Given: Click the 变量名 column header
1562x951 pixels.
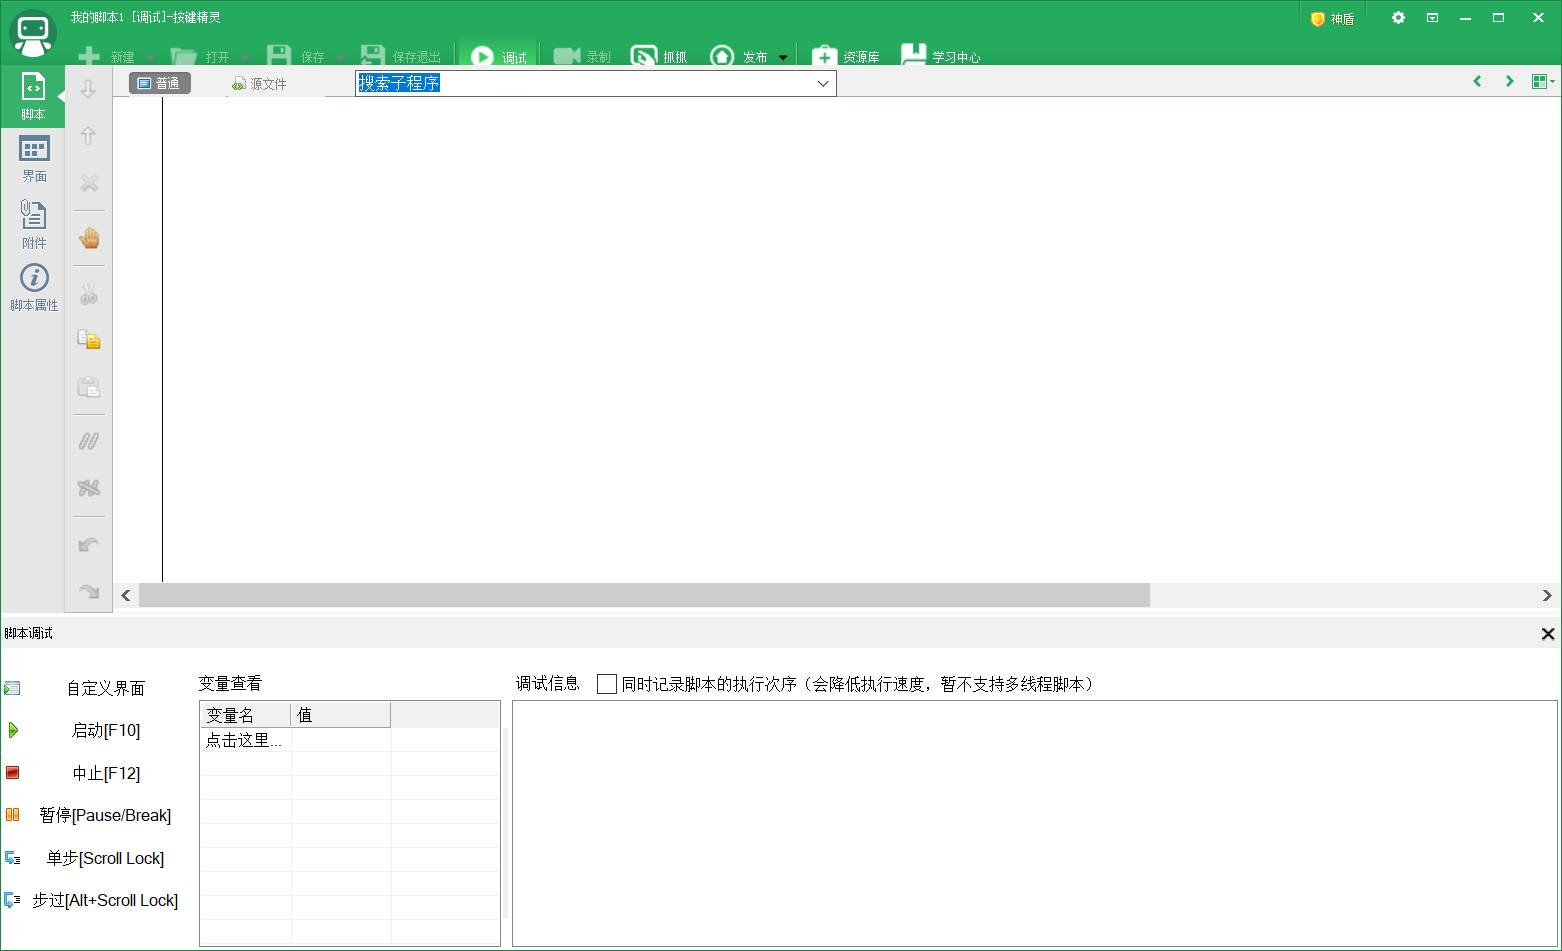Looking at the screenshot, I should pyautogui.click(x=246, y=715).
